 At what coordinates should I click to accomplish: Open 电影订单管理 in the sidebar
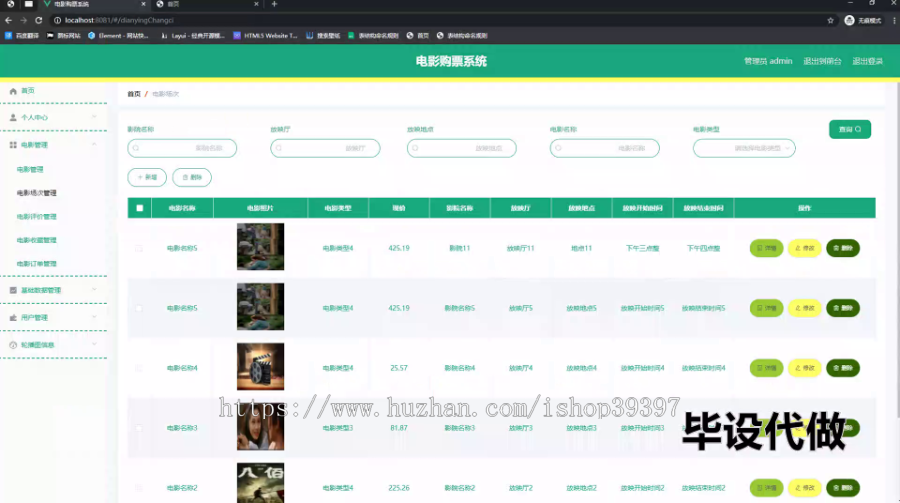pos(36,264)
